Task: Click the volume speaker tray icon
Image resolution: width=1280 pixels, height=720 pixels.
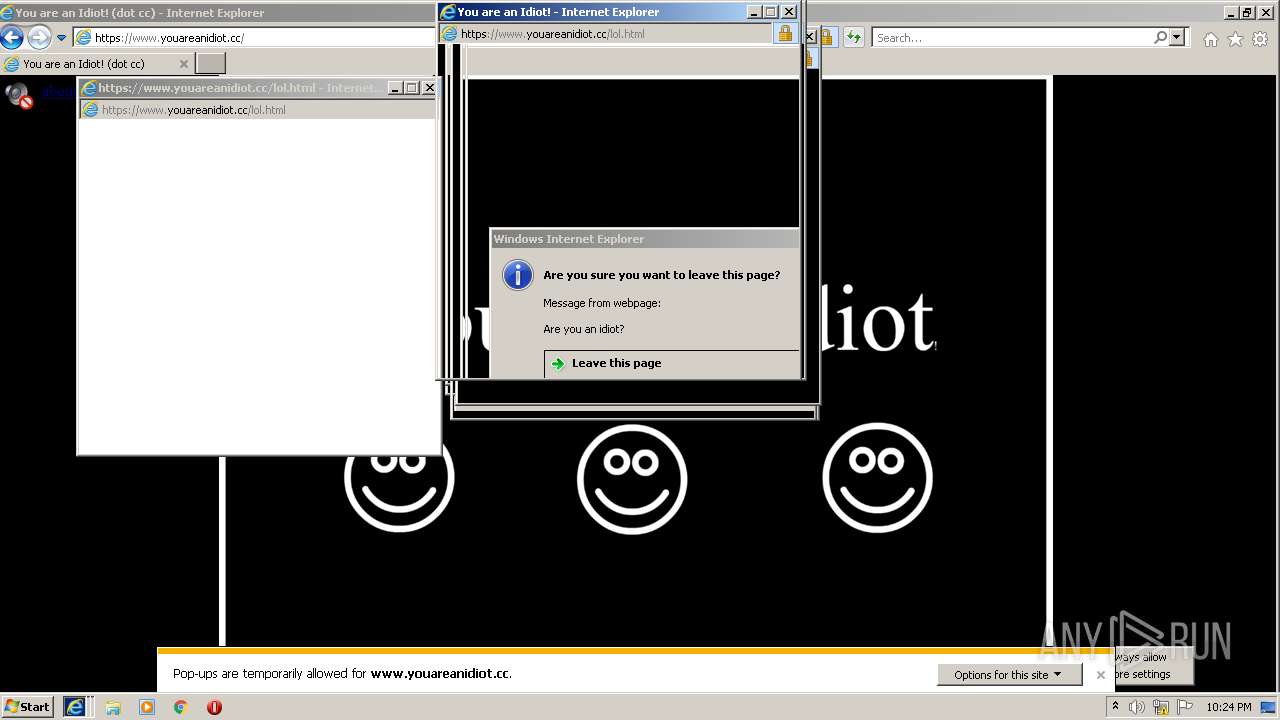Action: pos(1137,707)
